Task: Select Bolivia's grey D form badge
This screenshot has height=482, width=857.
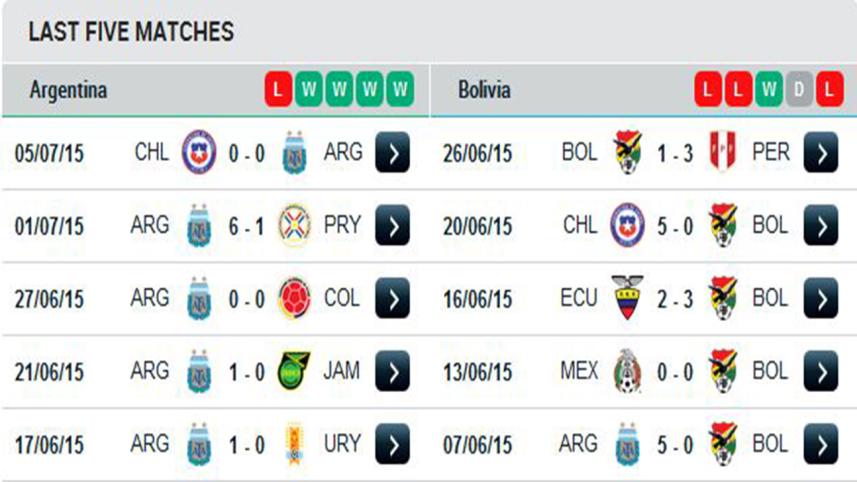Action: click(x=798, y=90)
